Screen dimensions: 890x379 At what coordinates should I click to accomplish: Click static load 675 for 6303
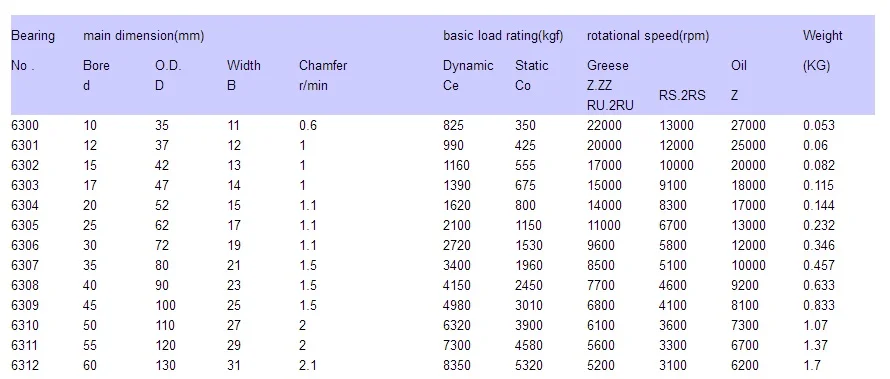525,186
